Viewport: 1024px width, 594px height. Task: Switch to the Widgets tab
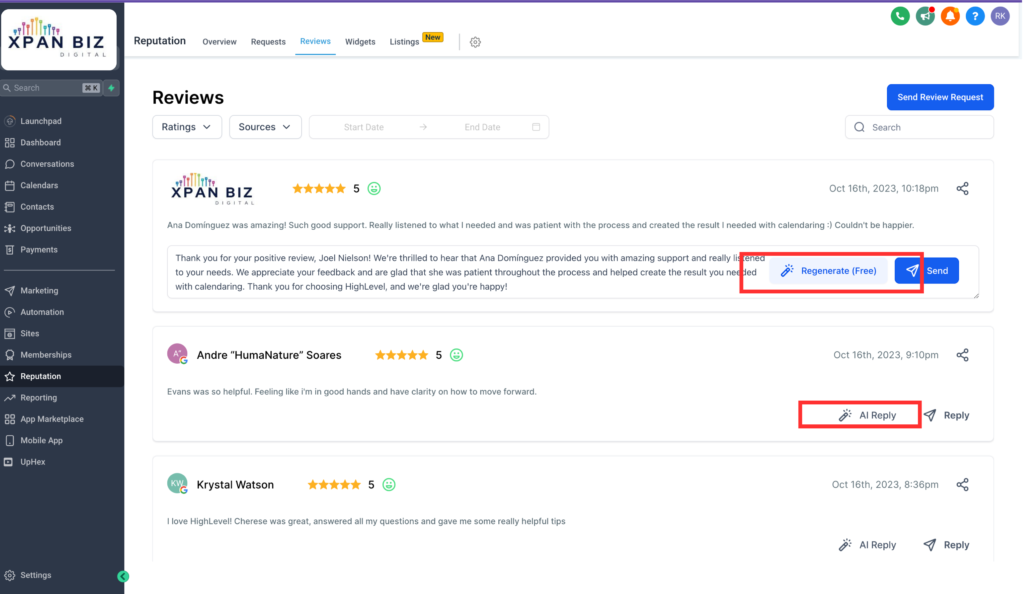coord(360,41)
